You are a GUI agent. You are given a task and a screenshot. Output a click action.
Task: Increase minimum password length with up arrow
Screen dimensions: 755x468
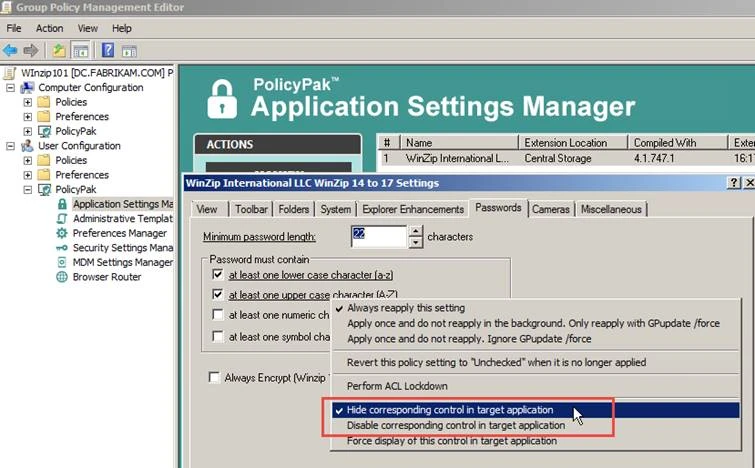(416, 231)
